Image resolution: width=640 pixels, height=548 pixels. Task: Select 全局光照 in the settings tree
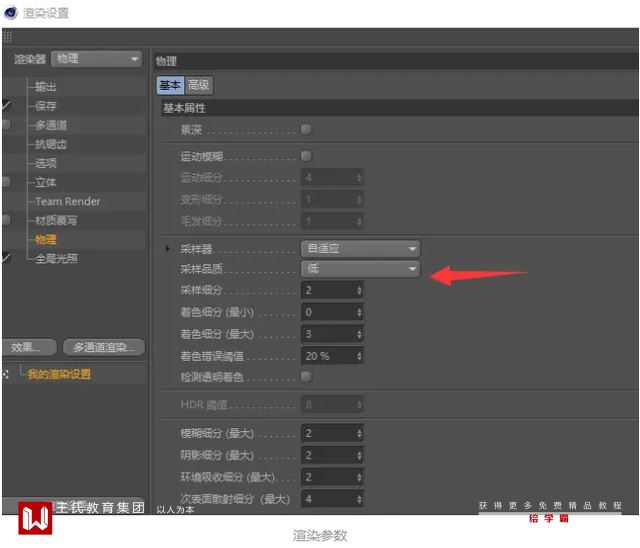pyautogui.click(x=56, y=258)
